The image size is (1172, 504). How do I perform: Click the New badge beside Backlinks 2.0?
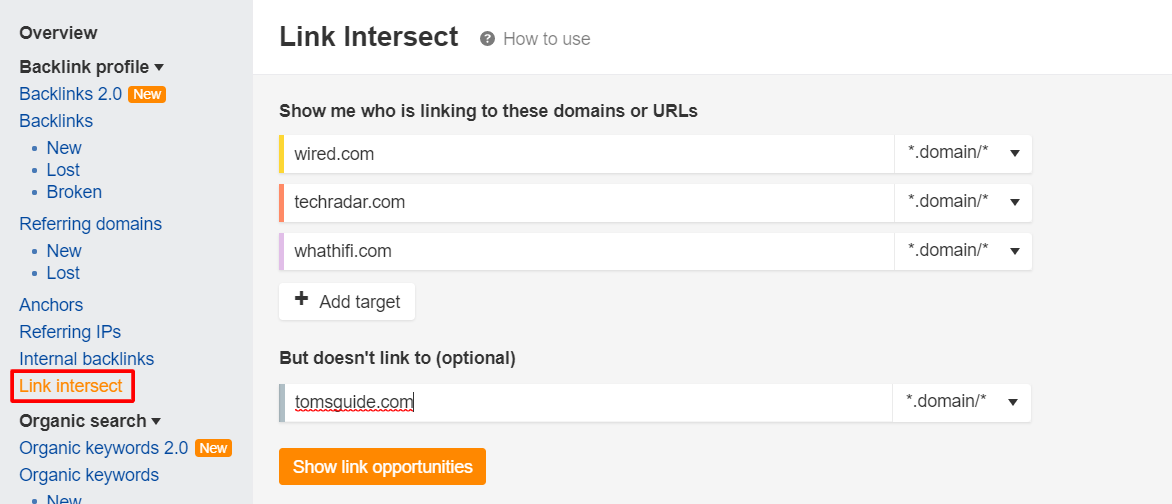(x=147, y=95)
